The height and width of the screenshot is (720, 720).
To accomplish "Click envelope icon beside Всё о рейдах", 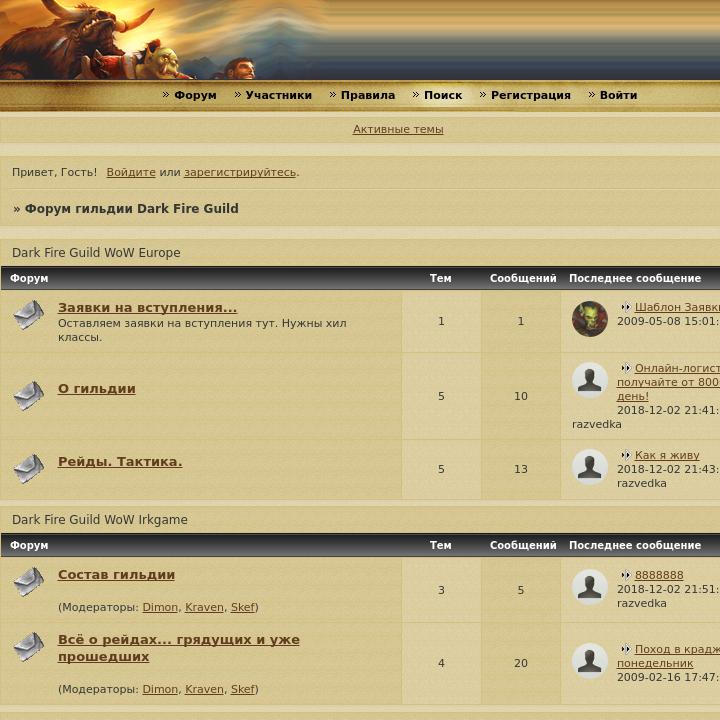I will click(28, 647).
